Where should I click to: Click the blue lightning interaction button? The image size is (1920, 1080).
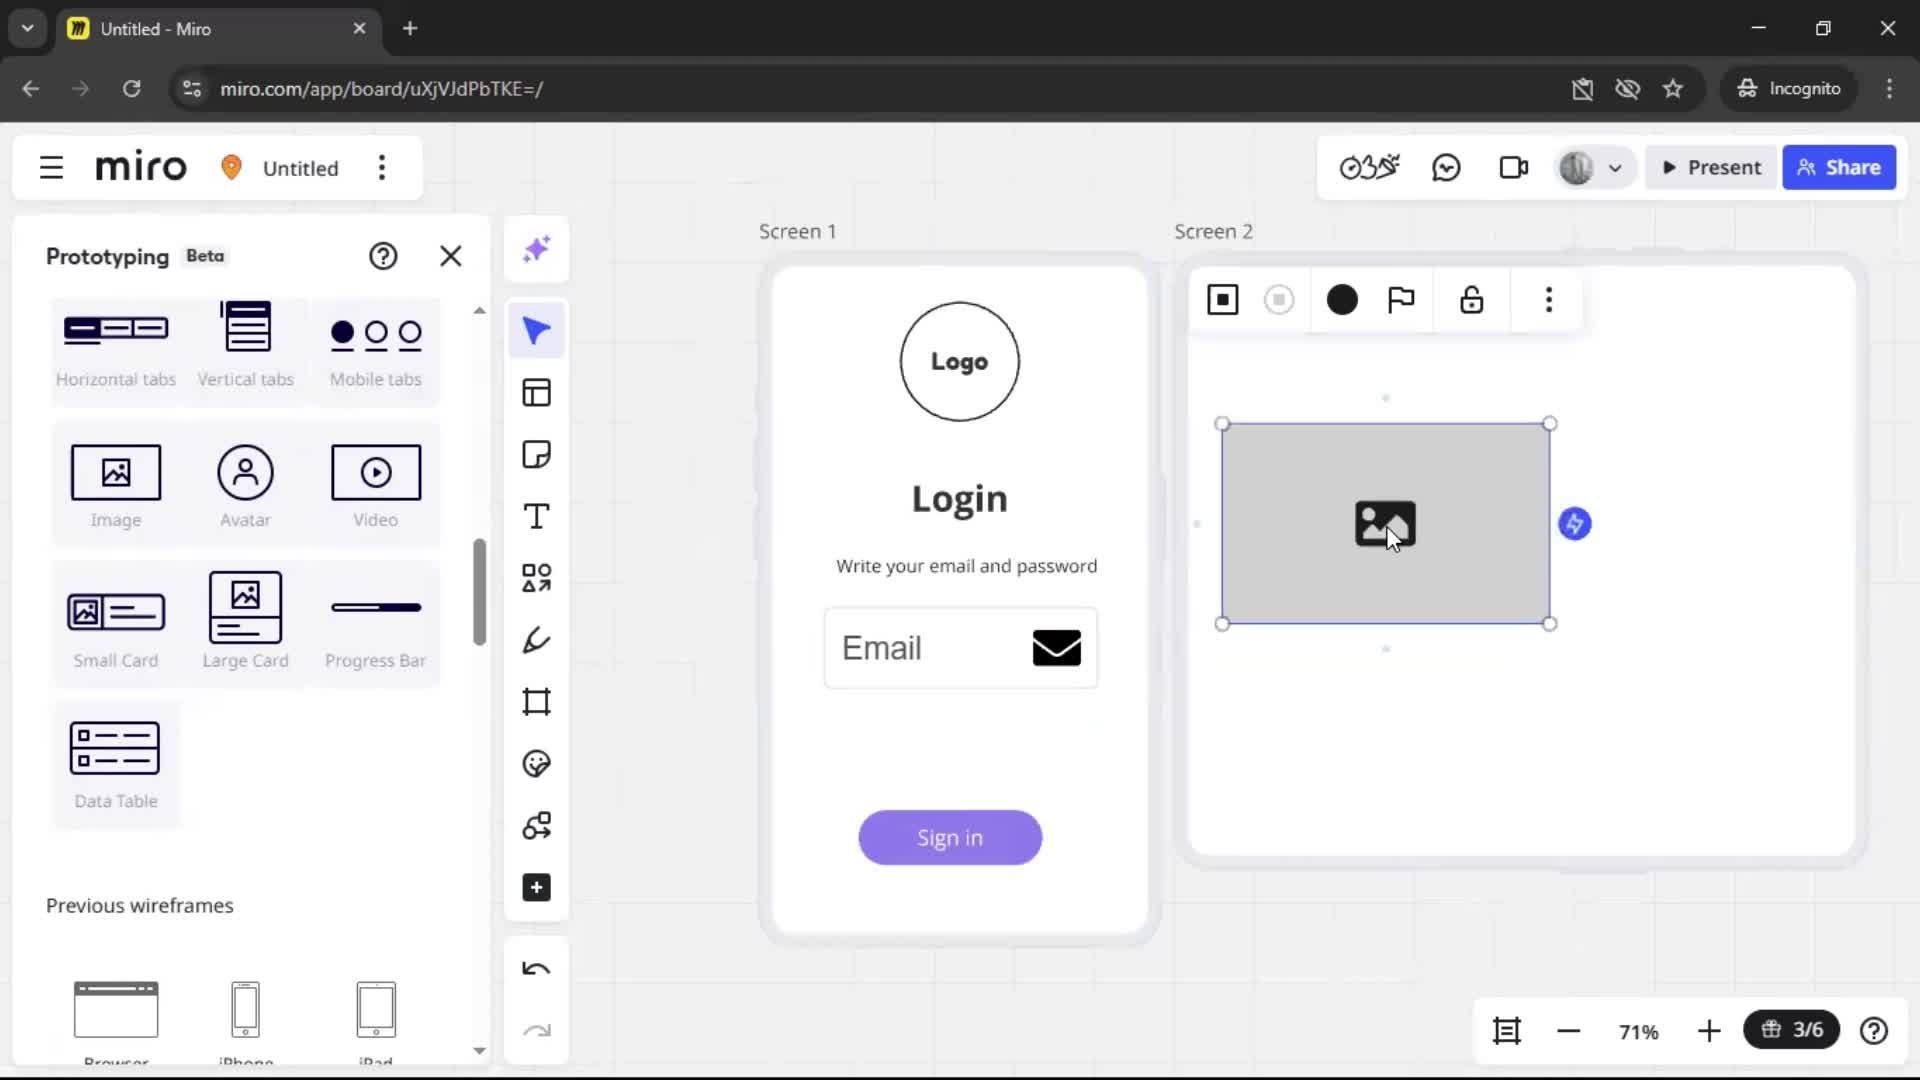1575,524
